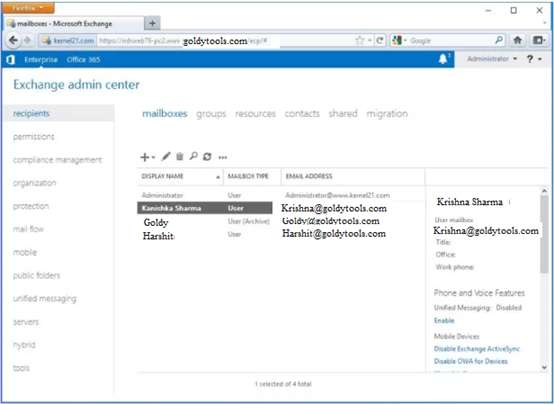Click the mailbox search magnifier icon
This screenshot has width=554, height=404.
coord(193,156)
